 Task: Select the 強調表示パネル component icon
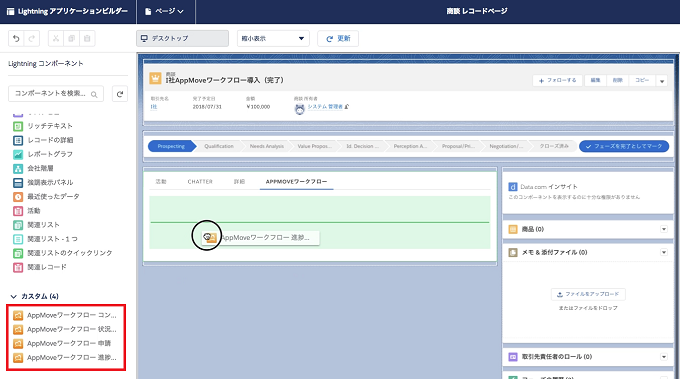point(18,183)
